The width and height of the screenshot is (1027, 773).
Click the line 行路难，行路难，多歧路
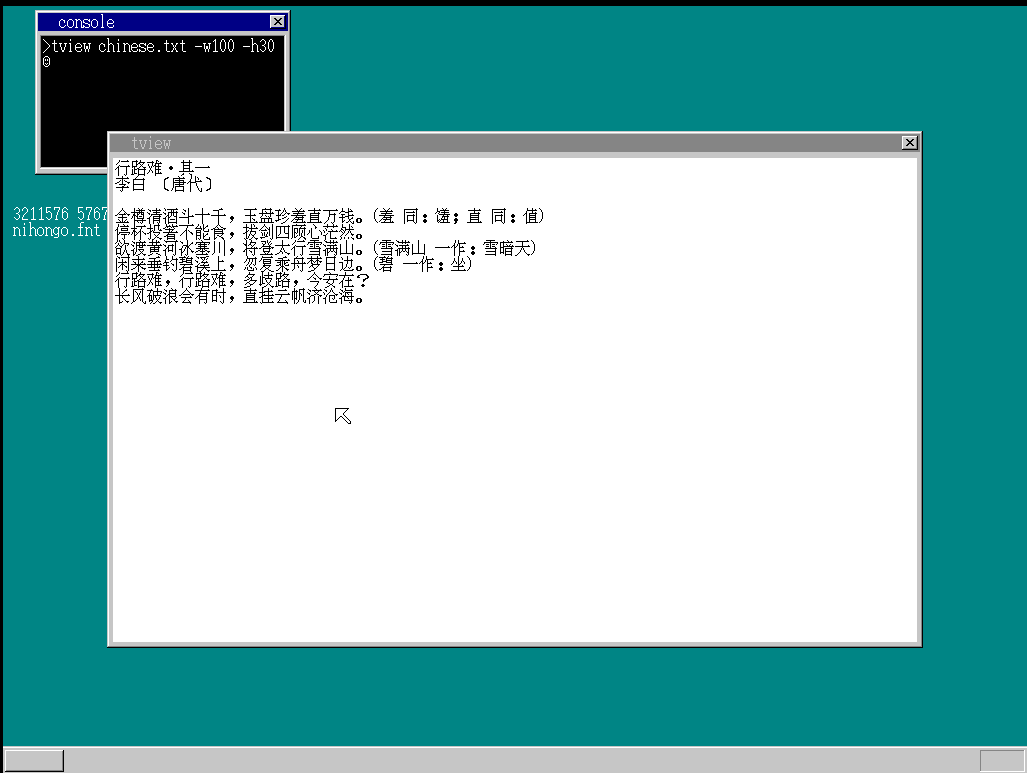click(242, 280)
